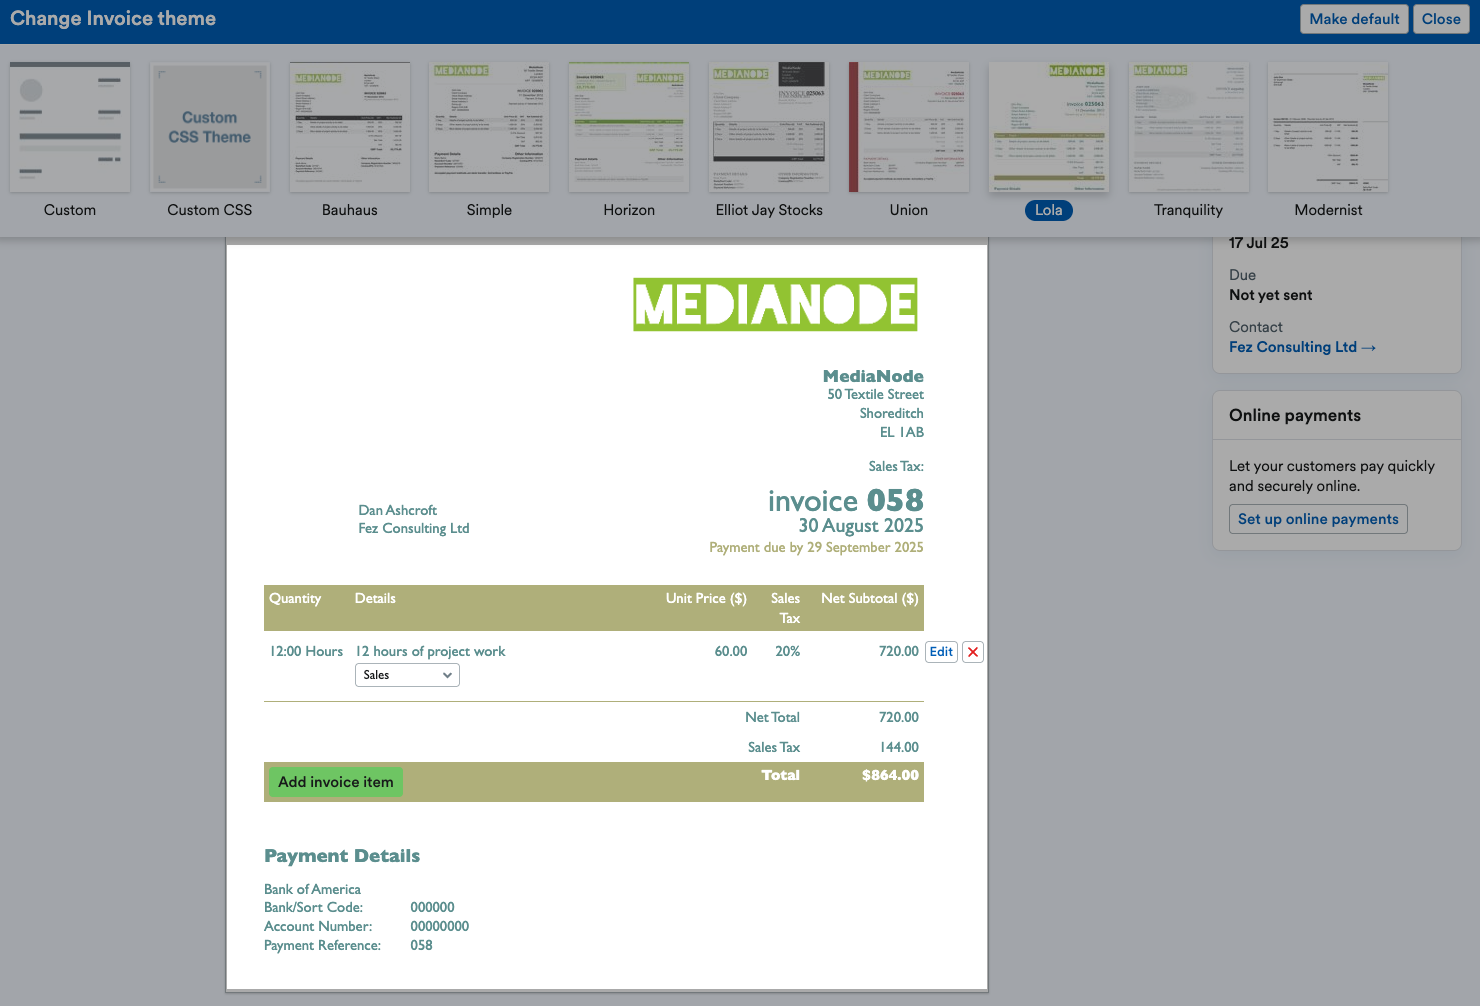The image size is (1480, 1006).
Task: Open the Sales category dropdown
Action: point(407,676)
